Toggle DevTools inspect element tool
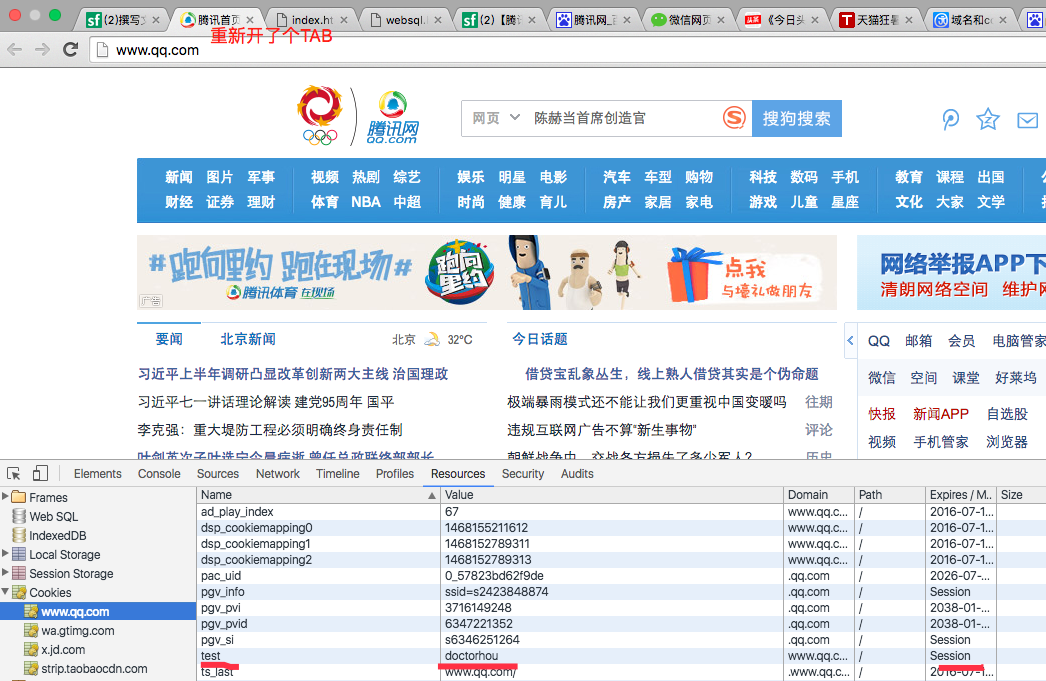Viewport: 1046px width, 681px height. 13,474
